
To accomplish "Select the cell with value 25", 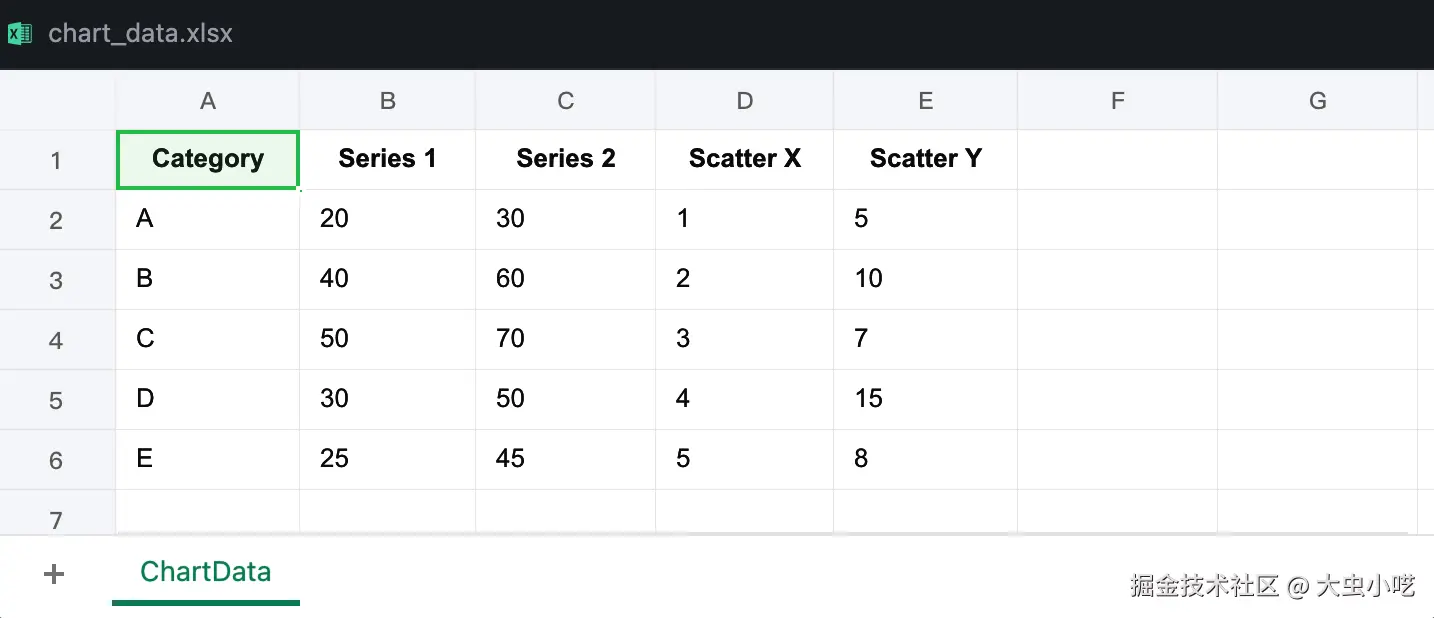I will pos(387,459).
